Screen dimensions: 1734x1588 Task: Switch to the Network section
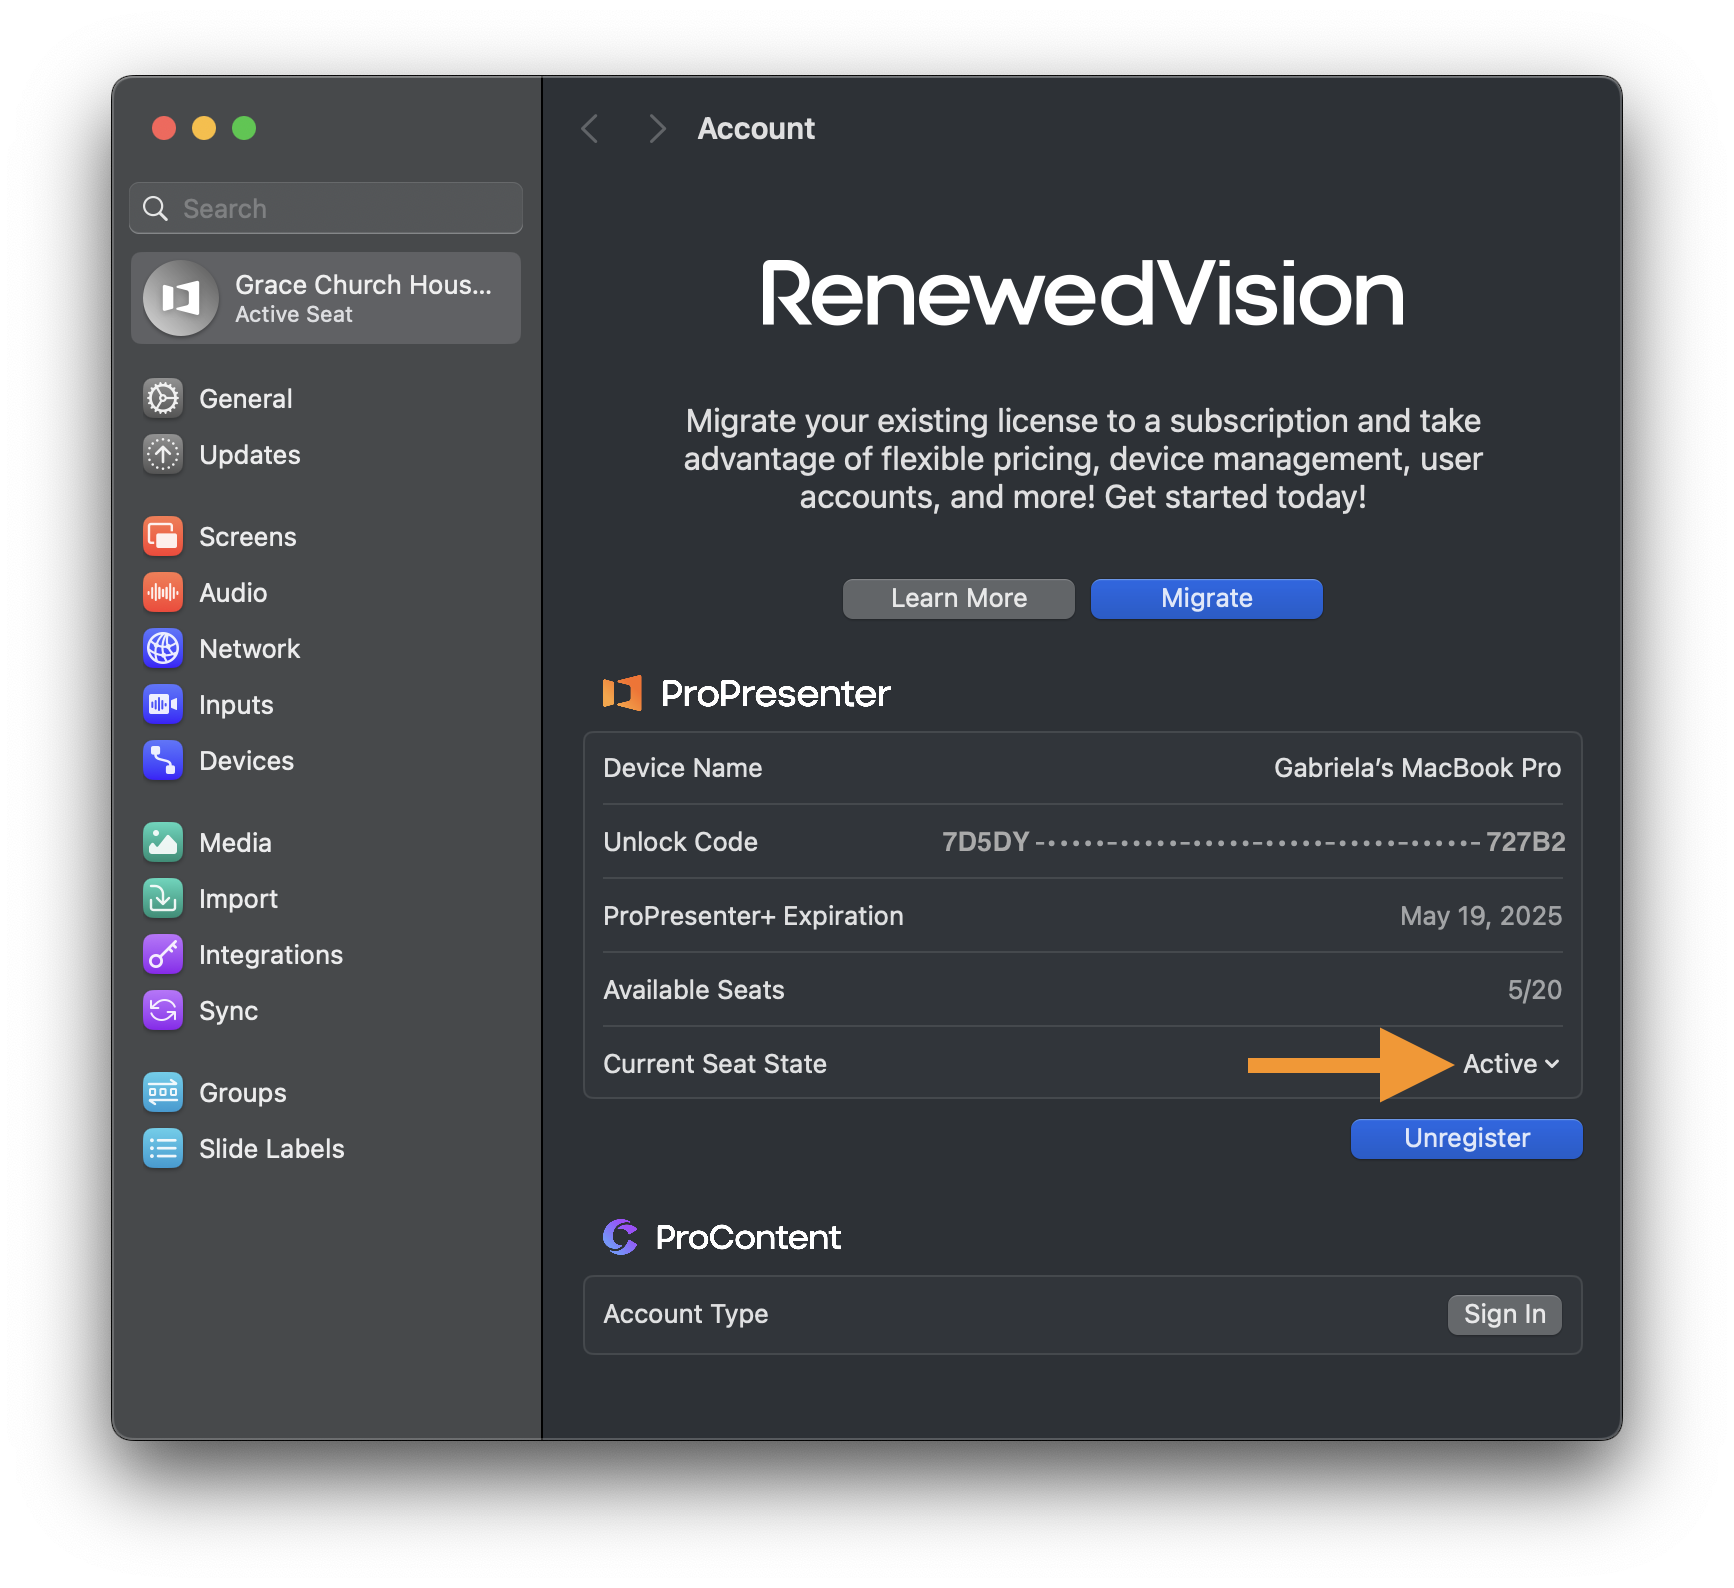250,648
